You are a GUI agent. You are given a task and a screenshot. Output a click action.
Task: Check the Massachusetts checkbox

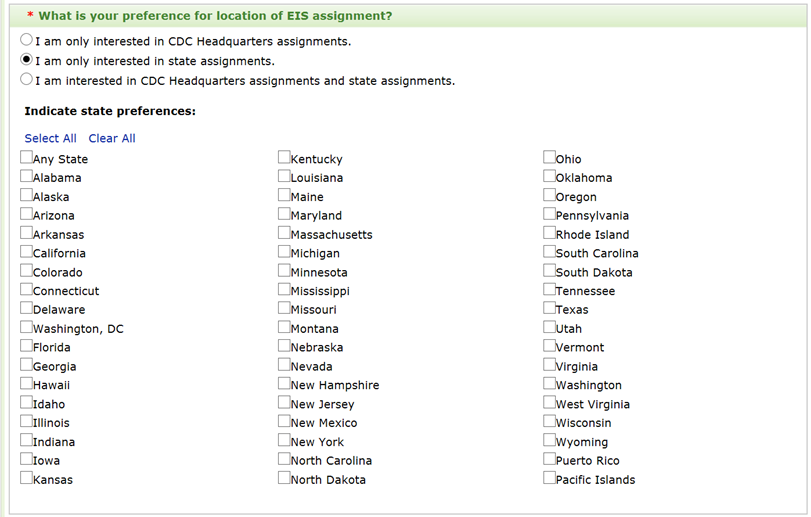284,233
